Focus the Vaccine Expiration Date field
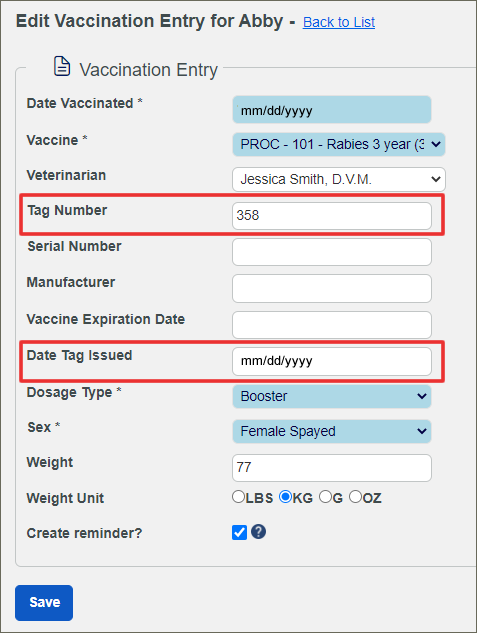 (x=332, y=325)
